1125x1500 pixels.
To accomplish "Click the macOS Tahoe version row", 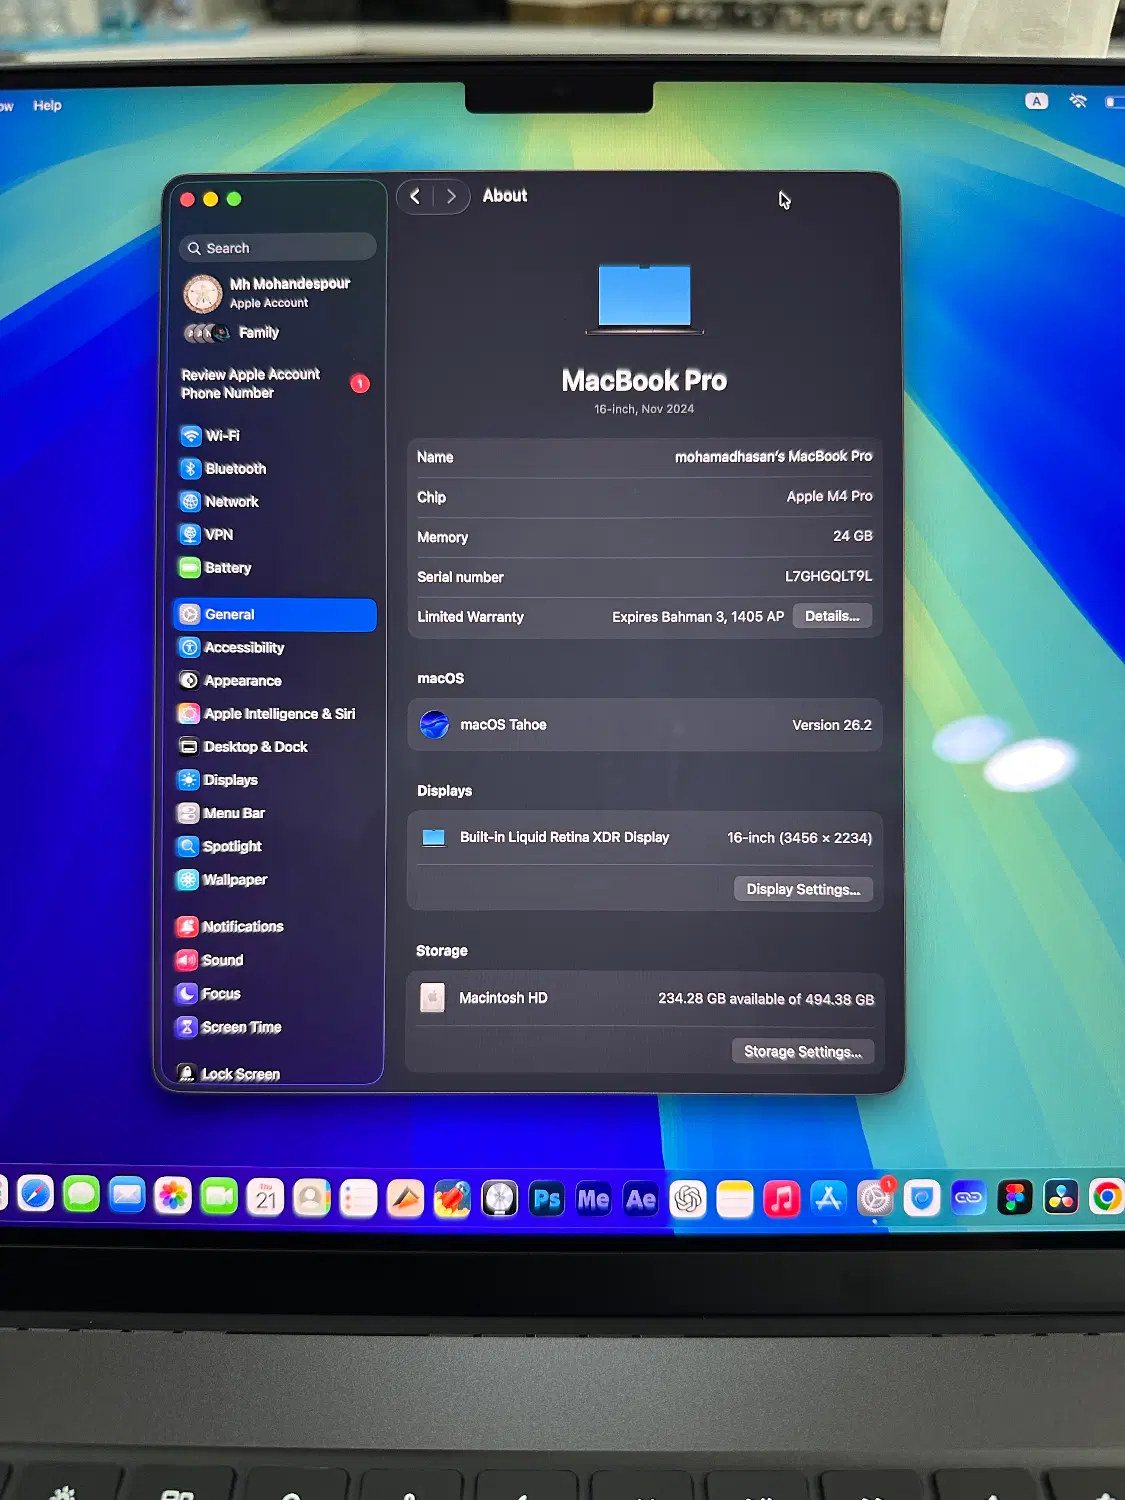I will tap(645, 725).
